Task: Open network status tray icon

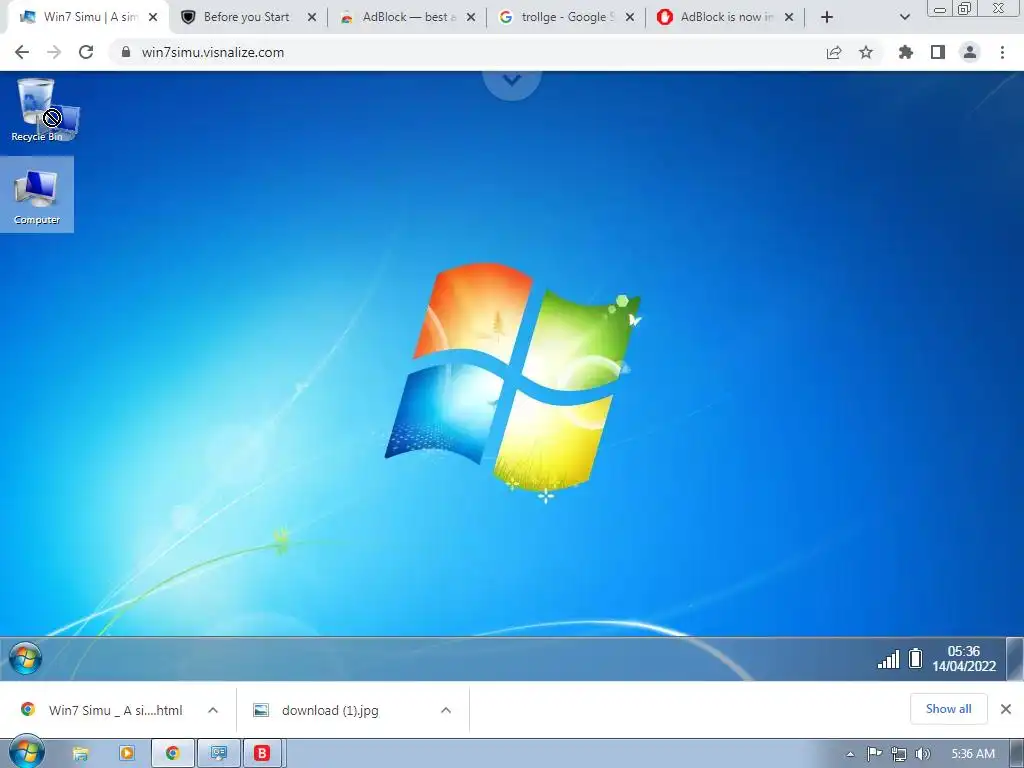Action: (x=899, y=754)
